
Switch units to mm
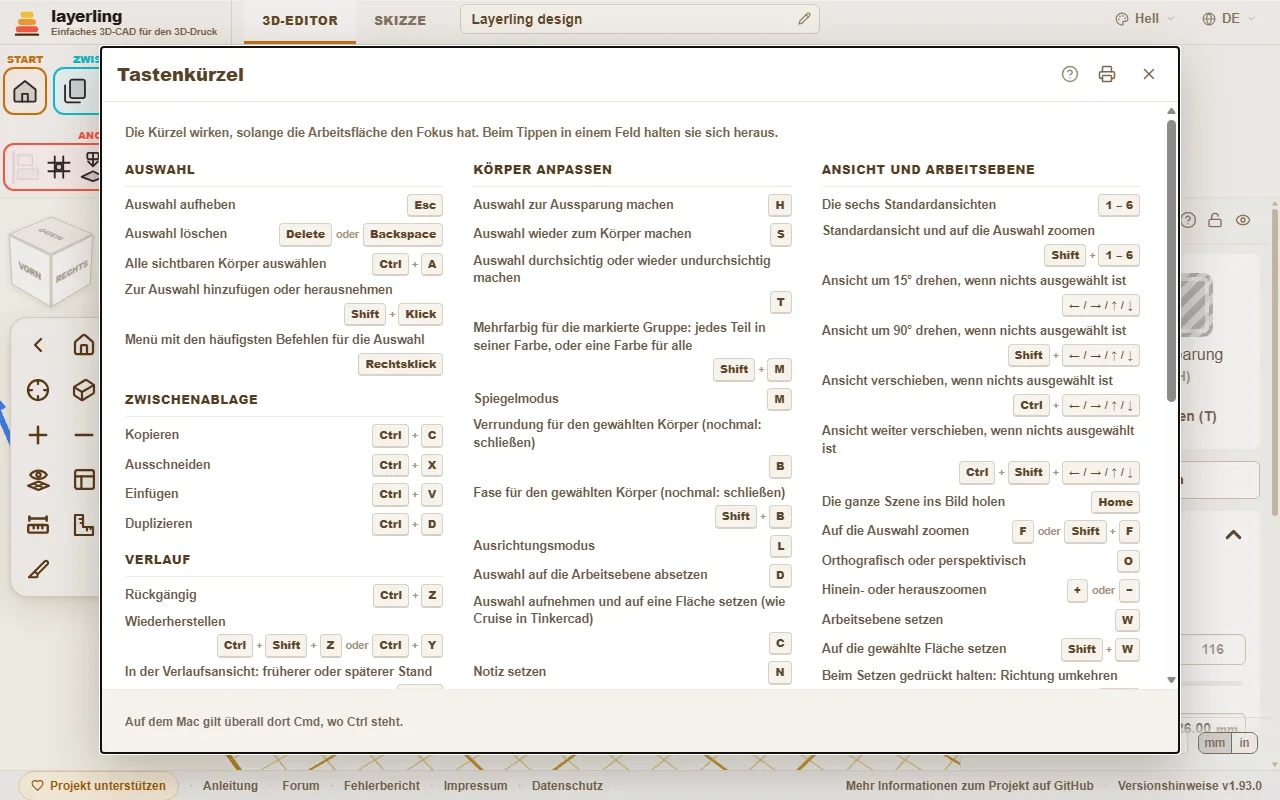[1213, 743]
